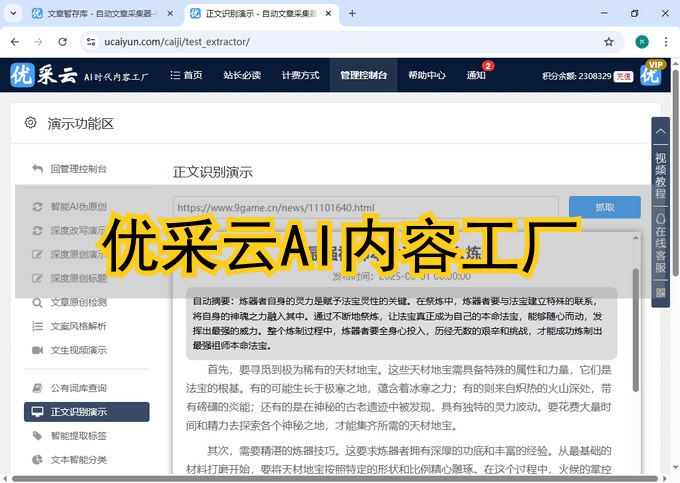Click 回管理控制台 back link
The width and height of the screenshot is (680, 483).
click(x=78, y=169)
